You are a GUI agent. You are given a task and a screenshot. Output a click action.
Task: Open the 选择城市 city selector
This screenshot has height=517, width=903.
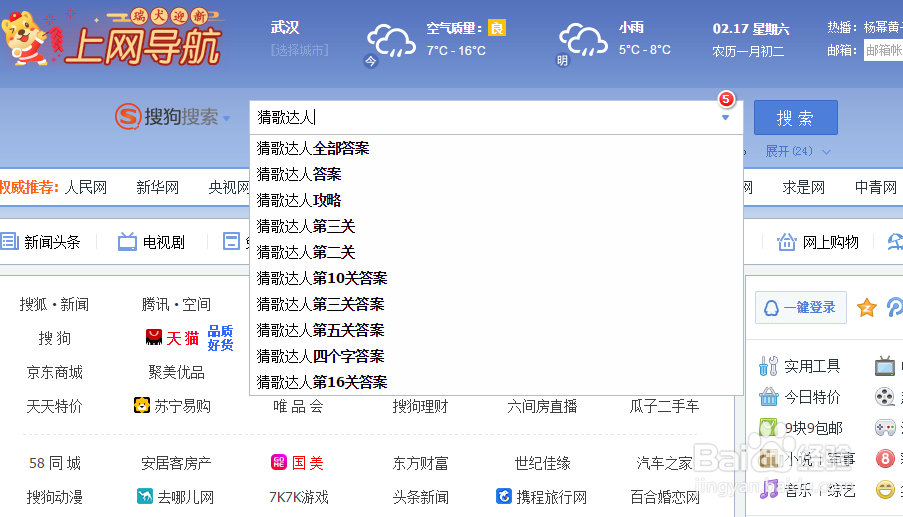click(x=299, y=51)
